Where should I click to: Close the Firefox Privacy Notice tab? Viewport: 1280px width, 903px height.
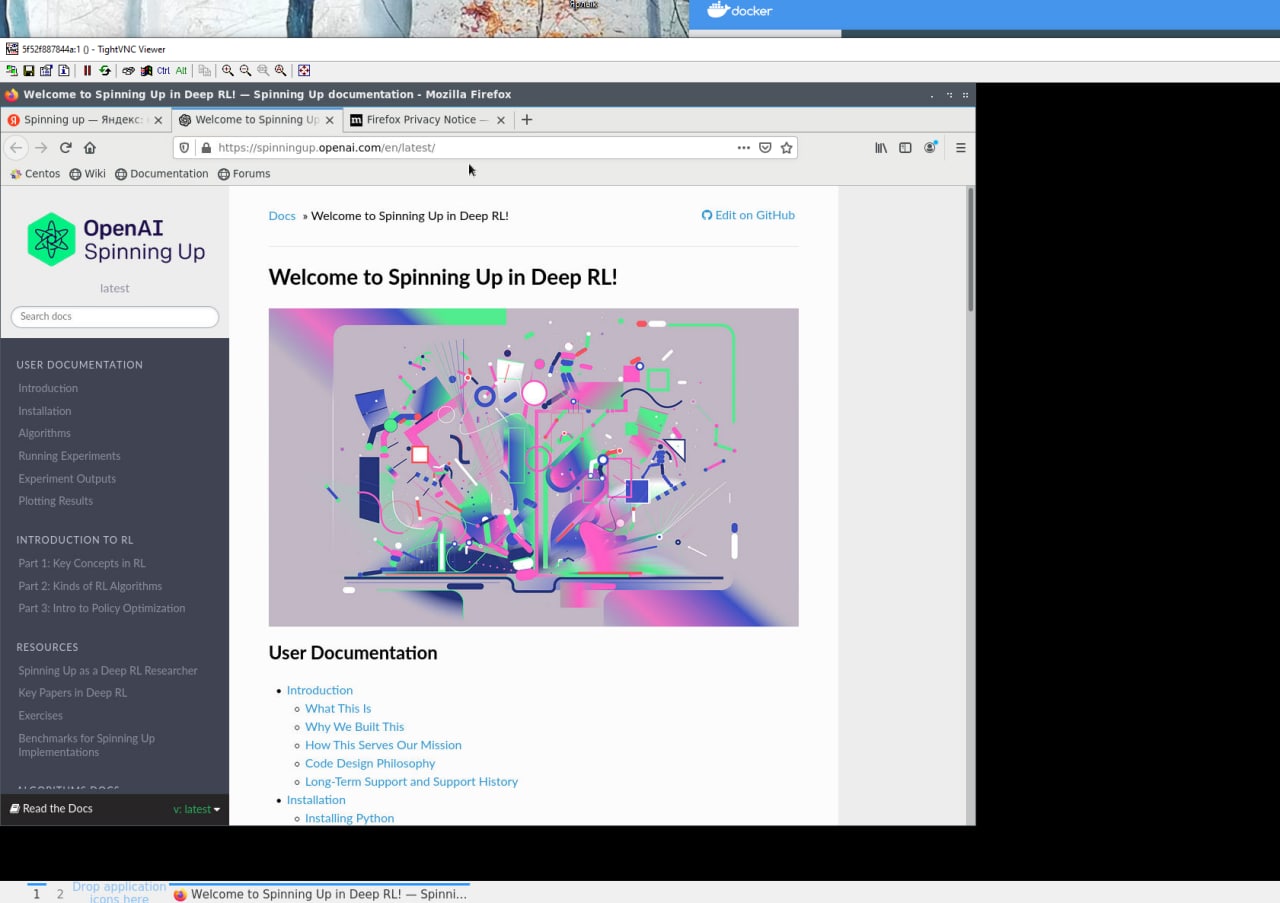(500, 120)
